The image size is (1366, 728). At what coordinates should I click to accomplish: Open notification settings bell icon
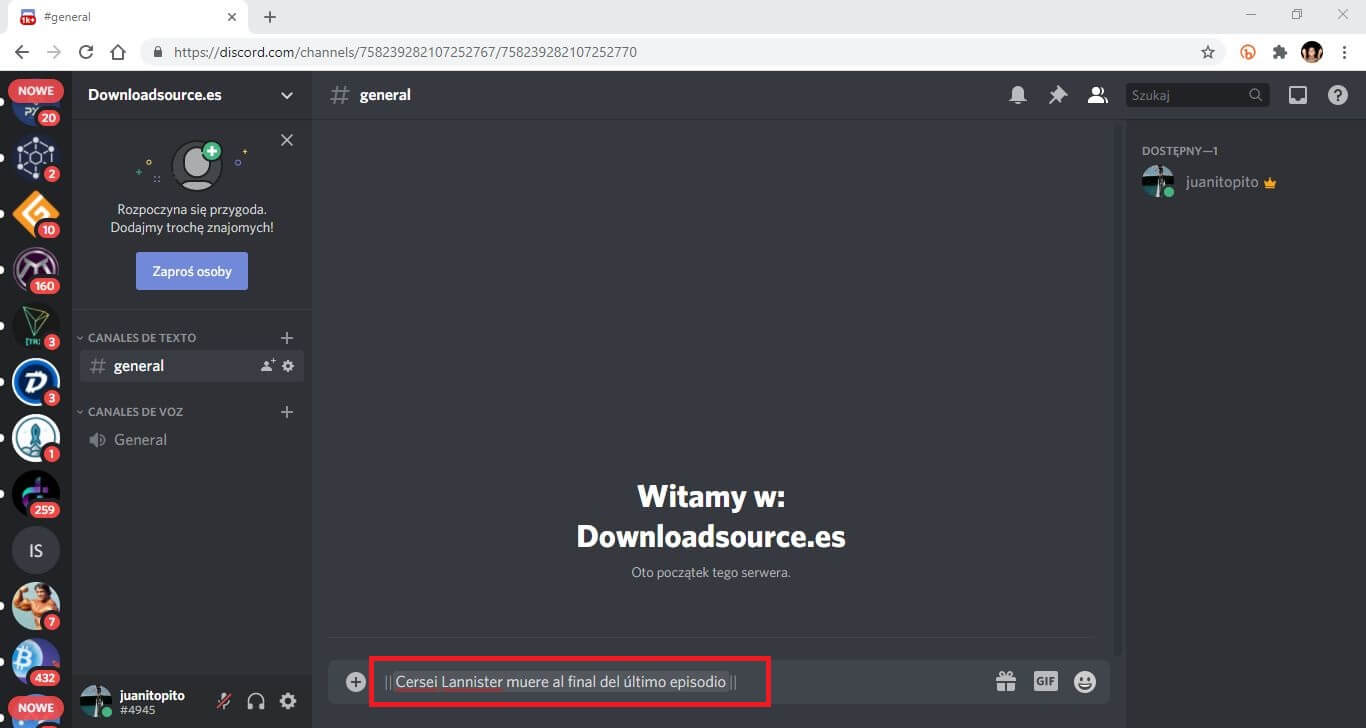1018,95
